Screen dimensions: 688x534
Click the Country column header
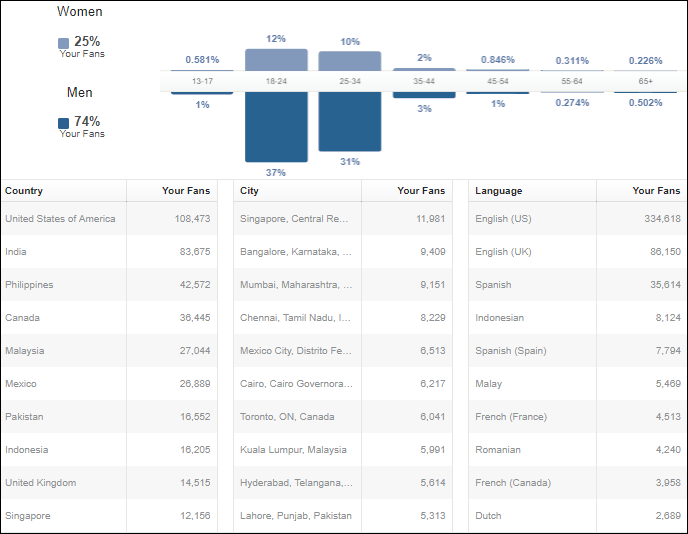24,191
